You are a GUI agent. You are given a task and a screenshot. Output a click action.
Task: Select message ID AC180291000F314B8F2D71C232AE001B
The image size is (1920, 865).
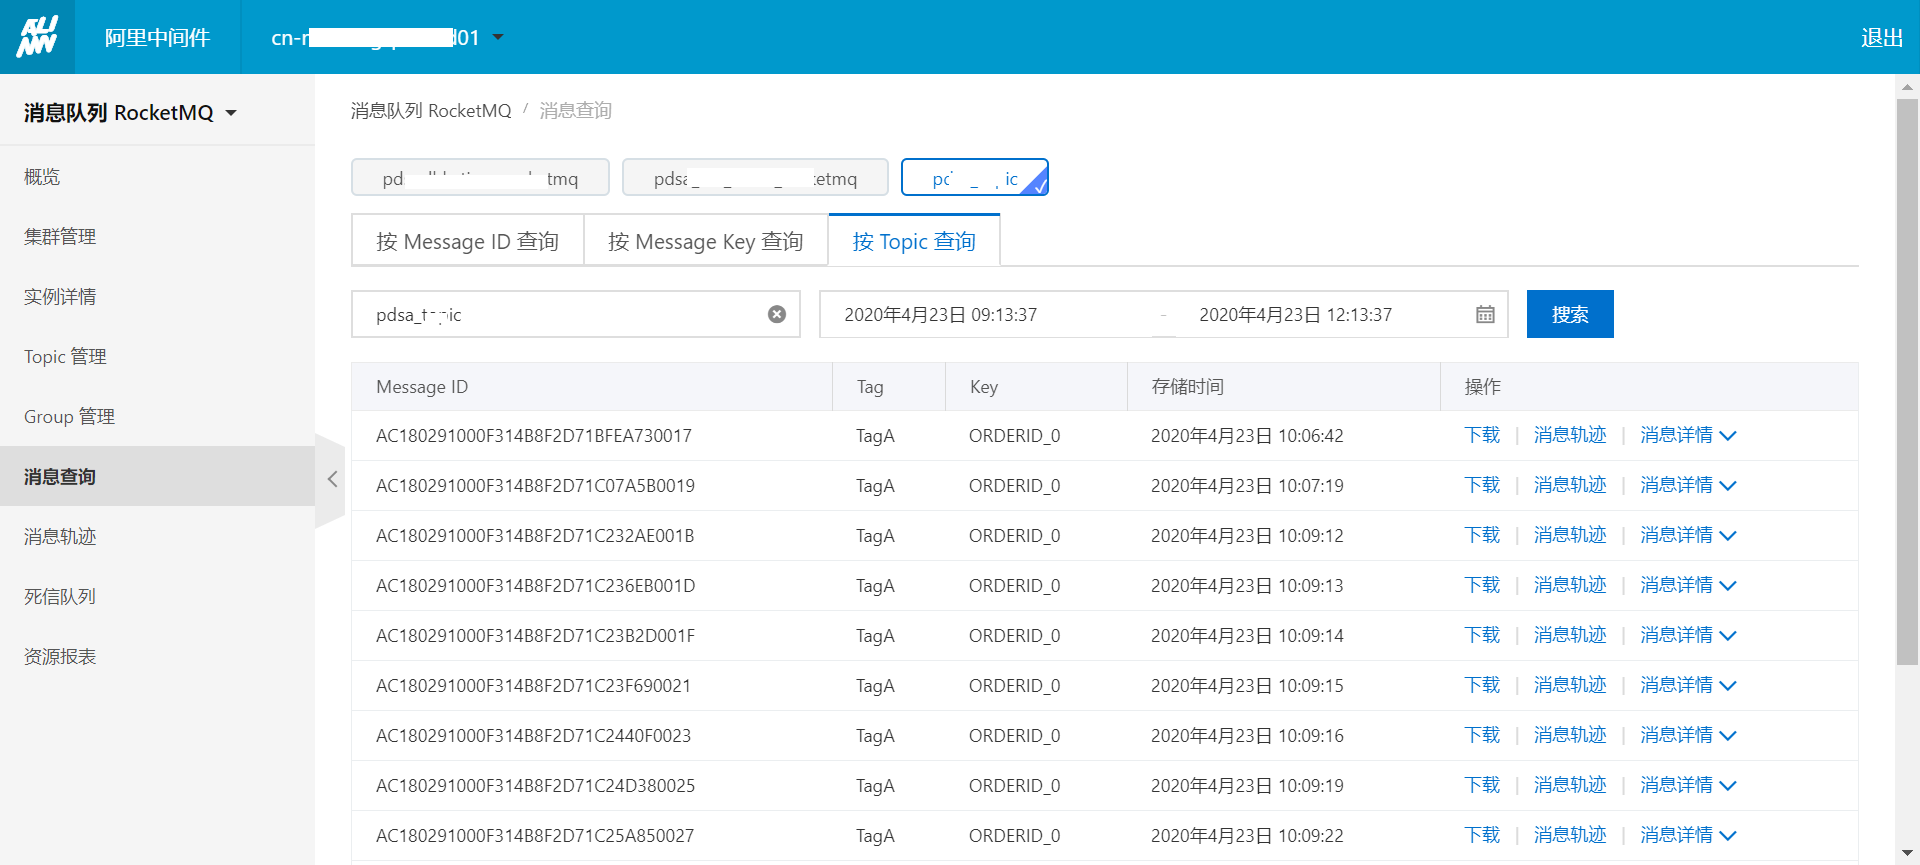pyautogui.click(x=535, y=536)
